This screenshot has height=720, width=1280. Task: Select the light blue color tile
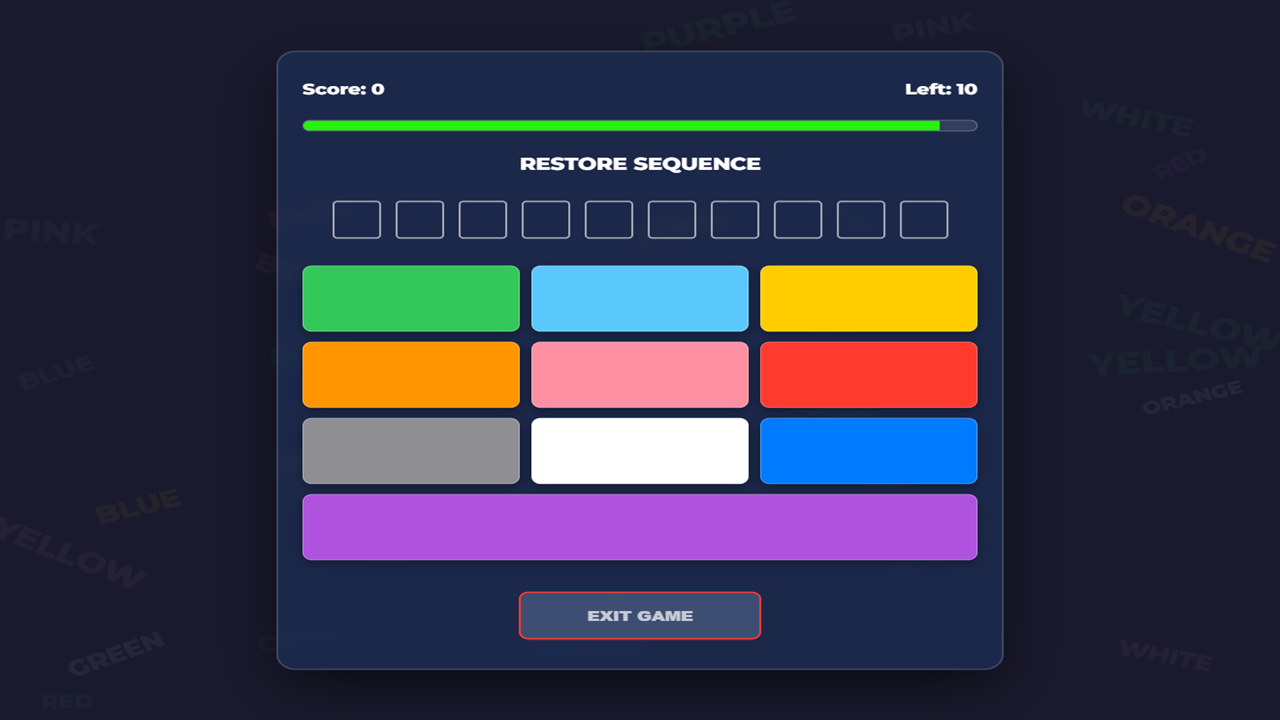pos(640,298)
